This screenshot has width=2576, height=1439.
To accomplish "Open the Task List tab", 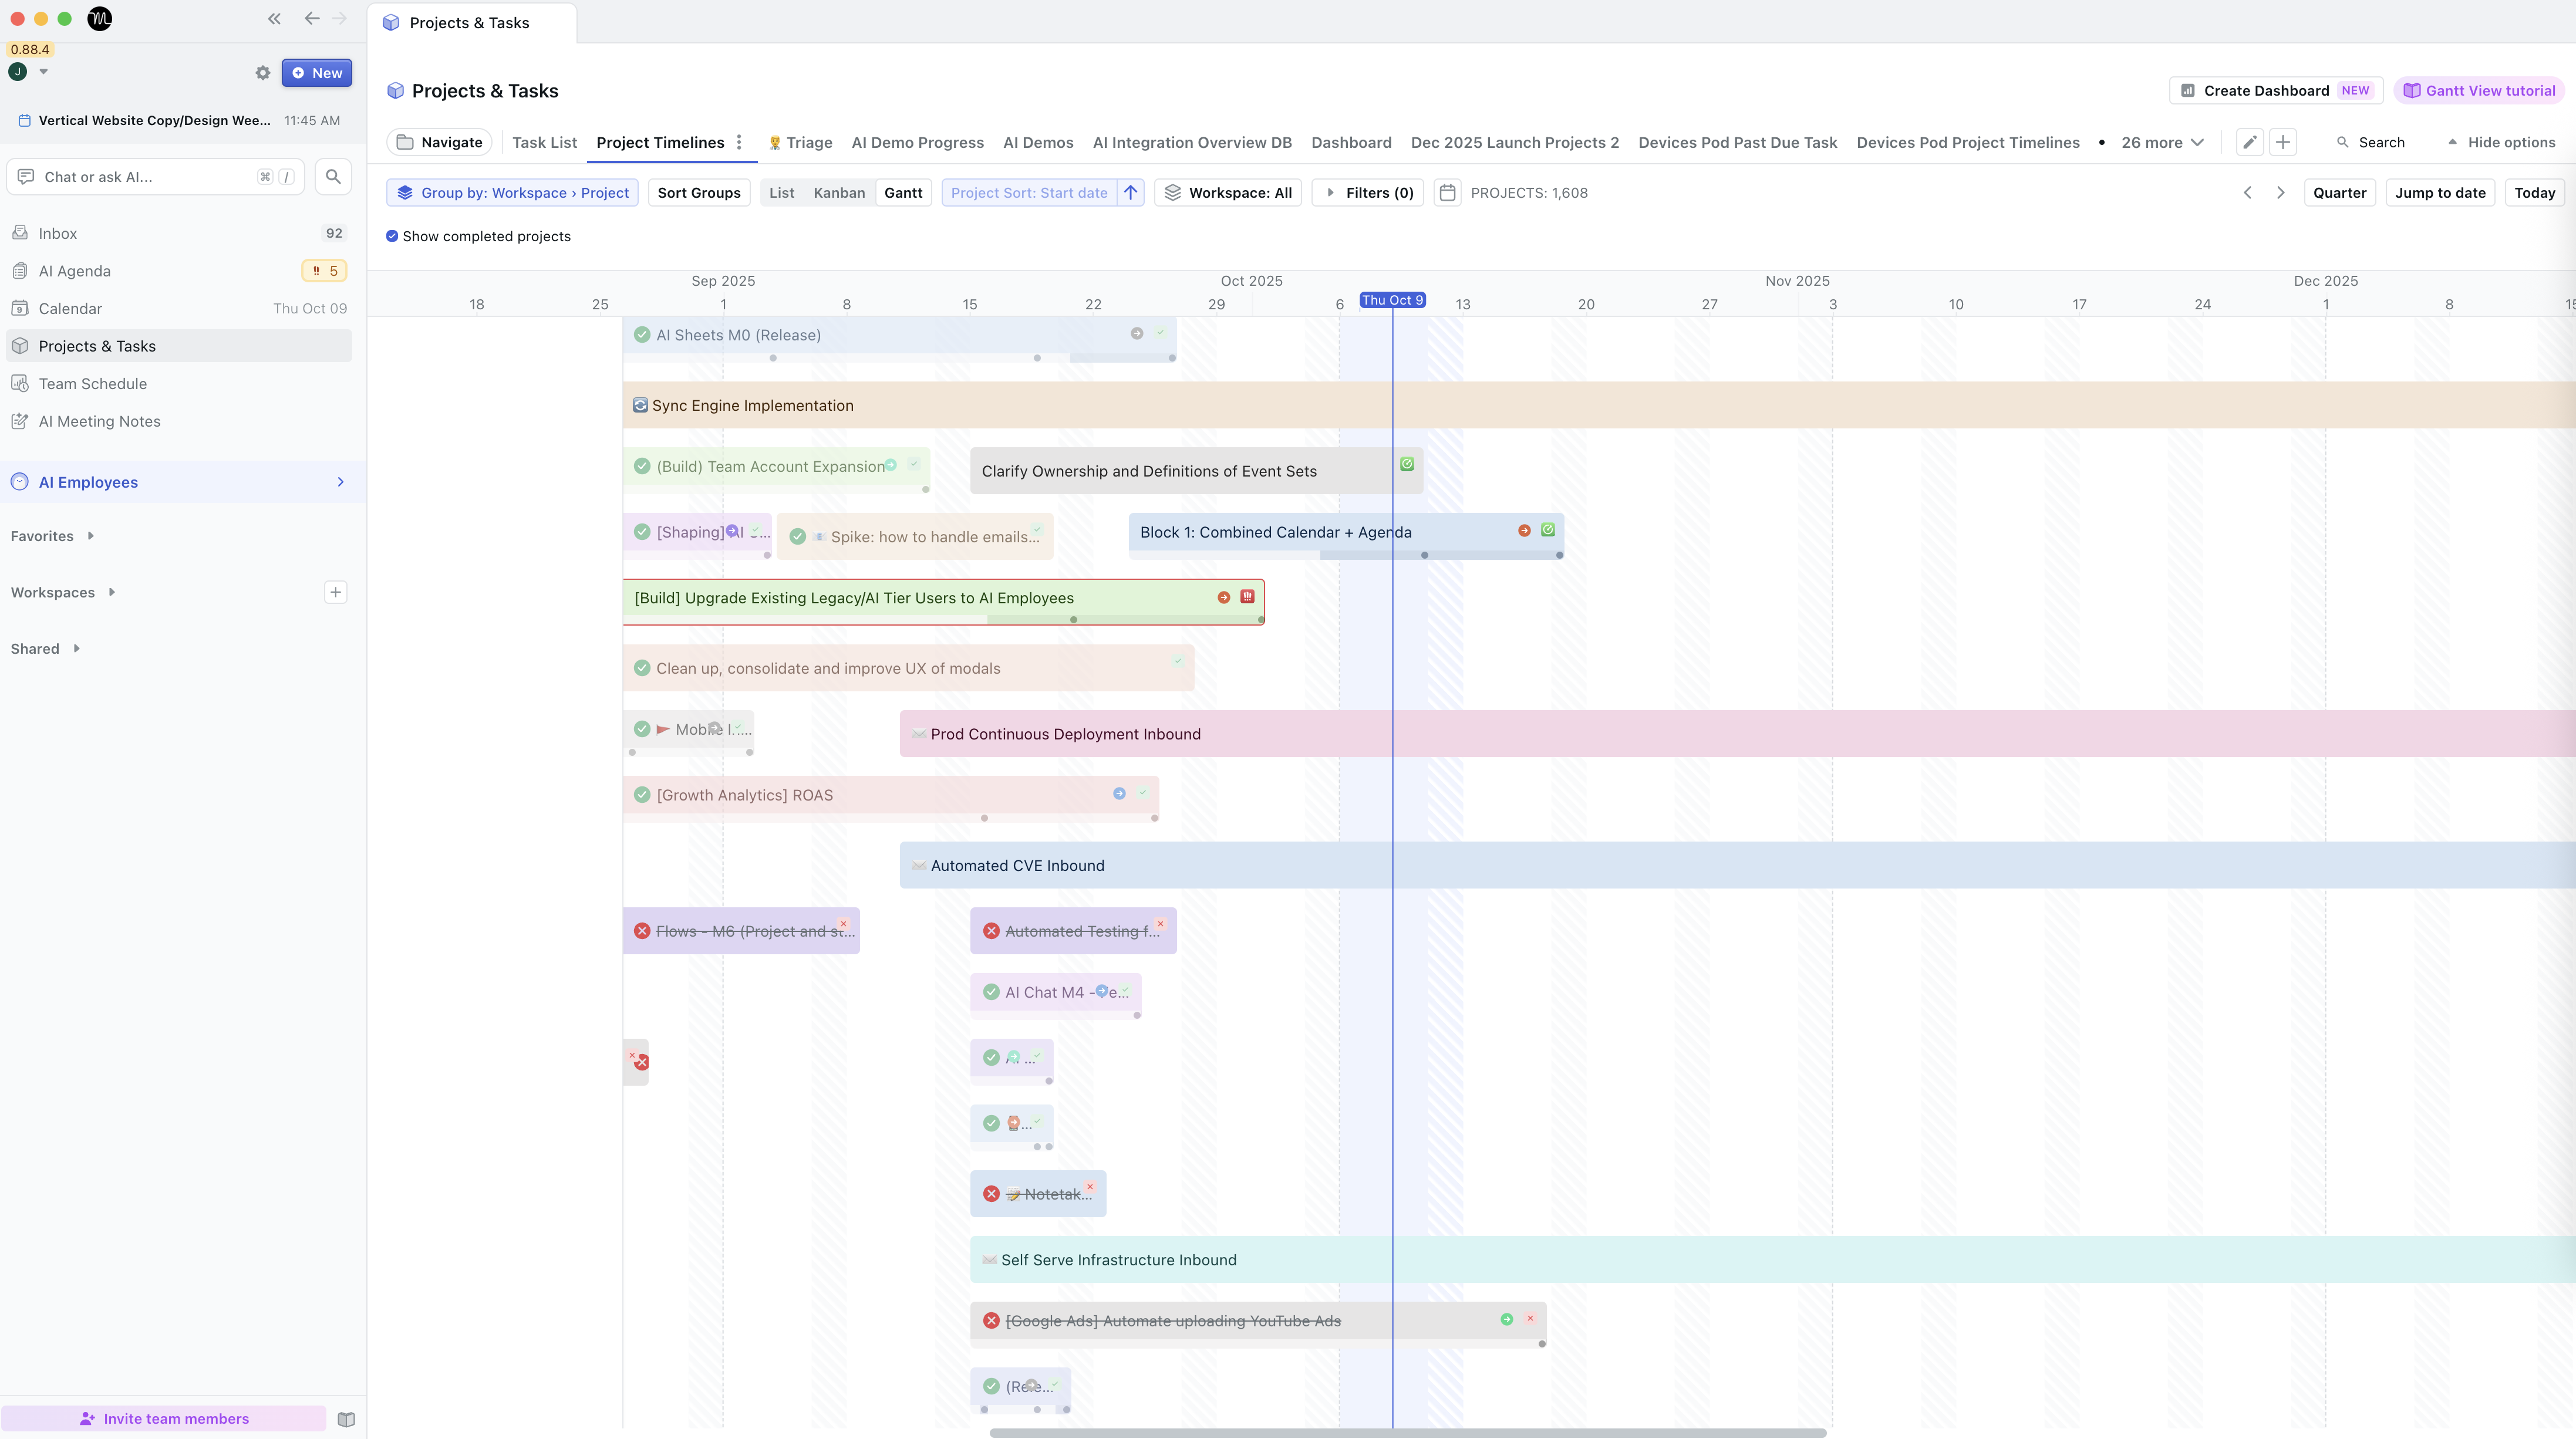I will (544, 142).
